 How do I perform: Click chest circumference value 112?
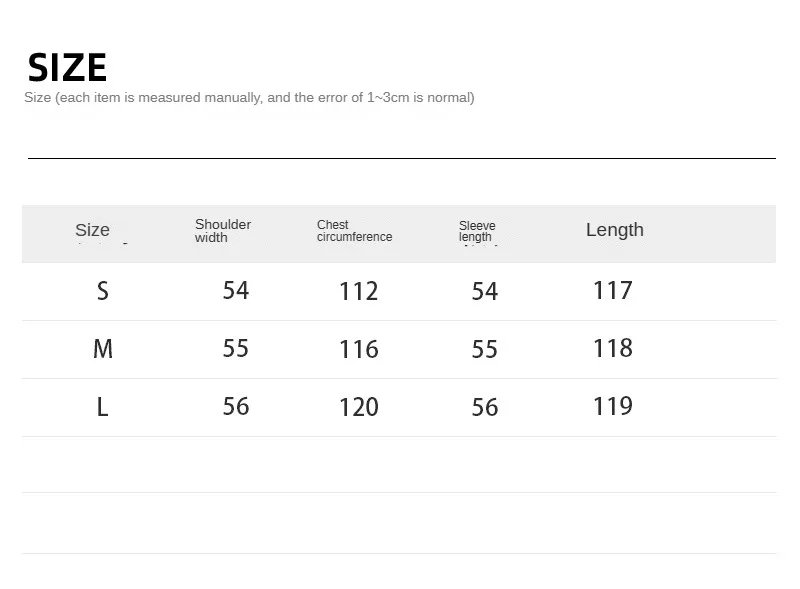coord(358,292)
